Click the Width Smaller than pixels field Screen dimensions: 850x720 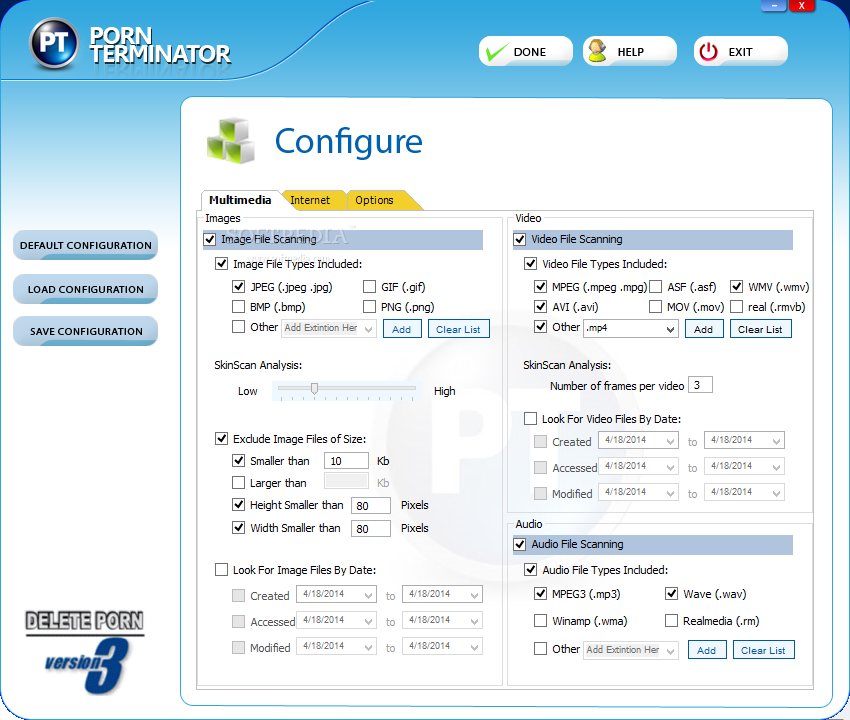pyautogui.click(x=371, y=528)
